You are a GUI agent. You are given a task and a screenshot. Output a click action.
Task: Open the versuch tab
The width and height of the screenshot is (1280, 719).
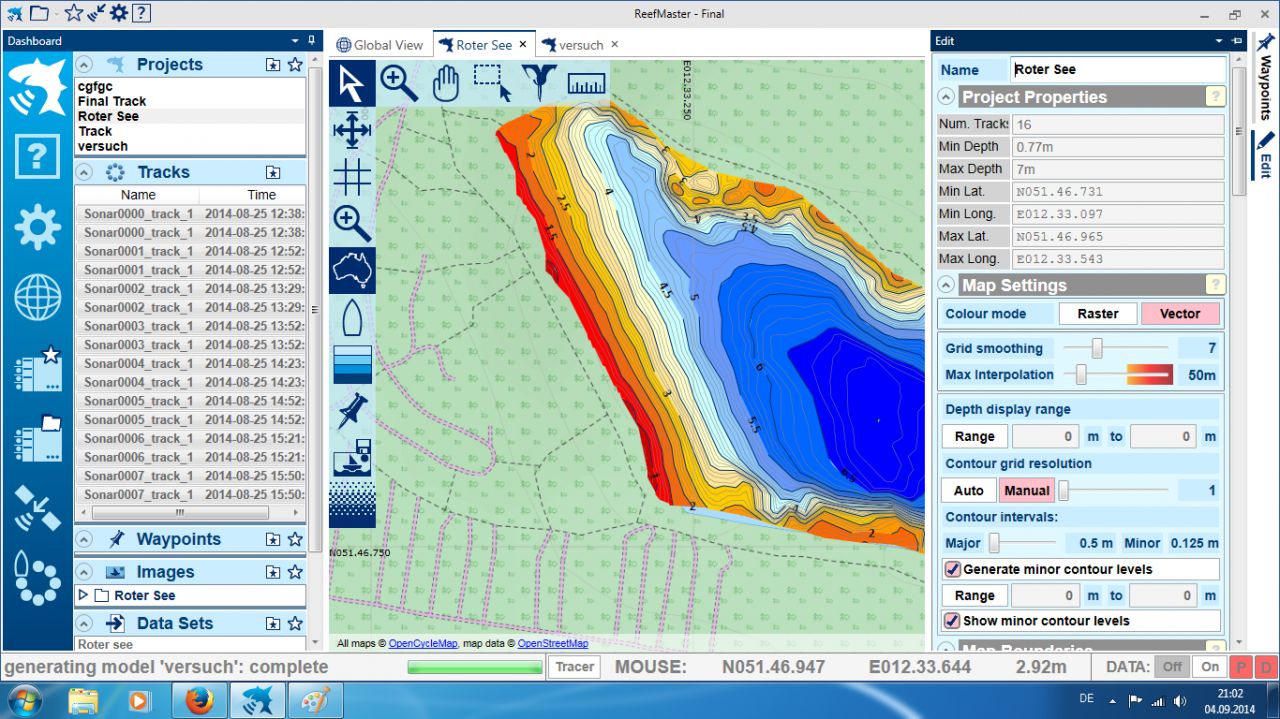(580, 45)
